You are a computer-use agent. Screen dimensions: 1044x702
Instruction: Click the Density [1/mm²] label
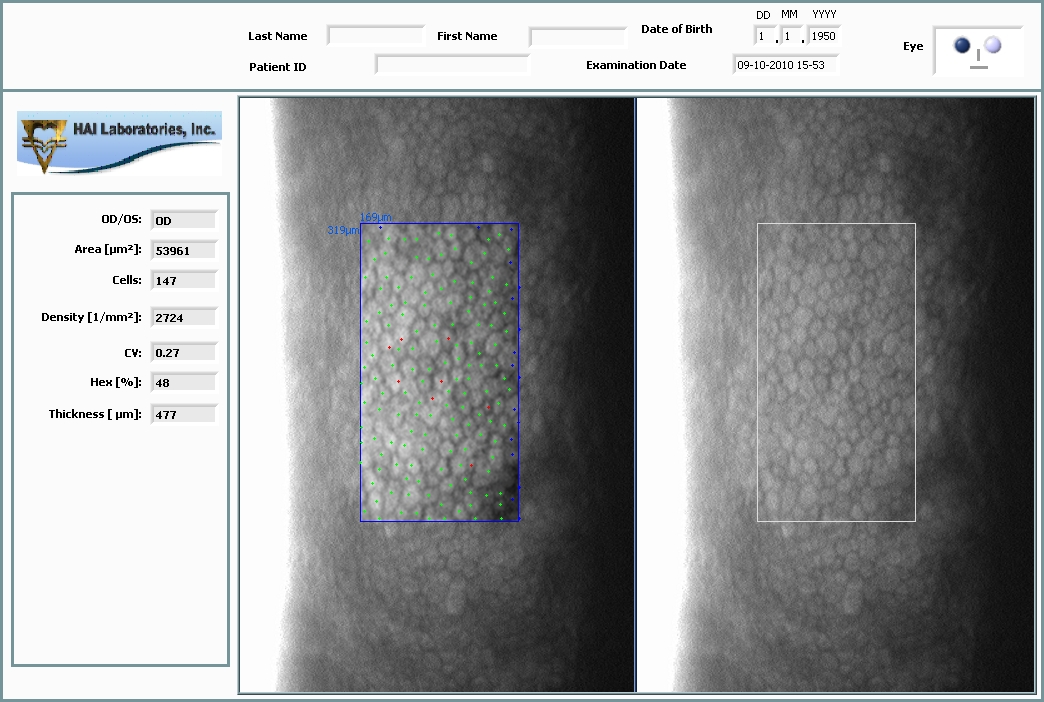tap(91, 317)
